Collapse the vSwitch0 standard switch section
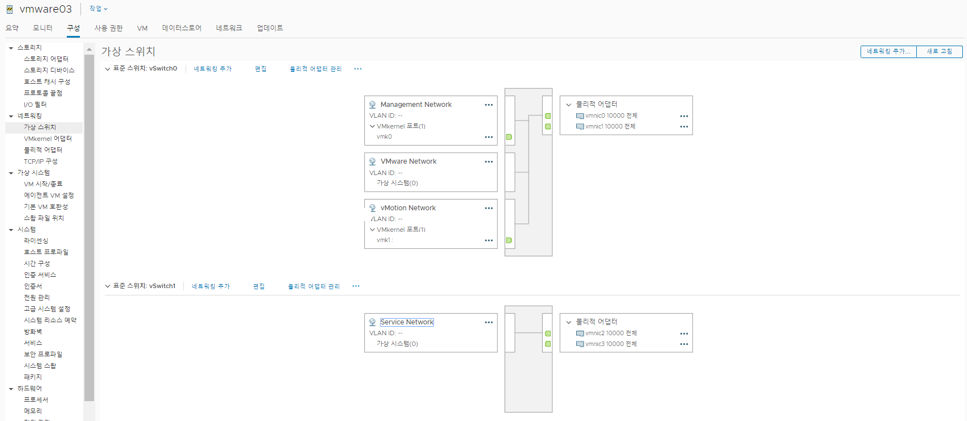 (x=109, y=68)
